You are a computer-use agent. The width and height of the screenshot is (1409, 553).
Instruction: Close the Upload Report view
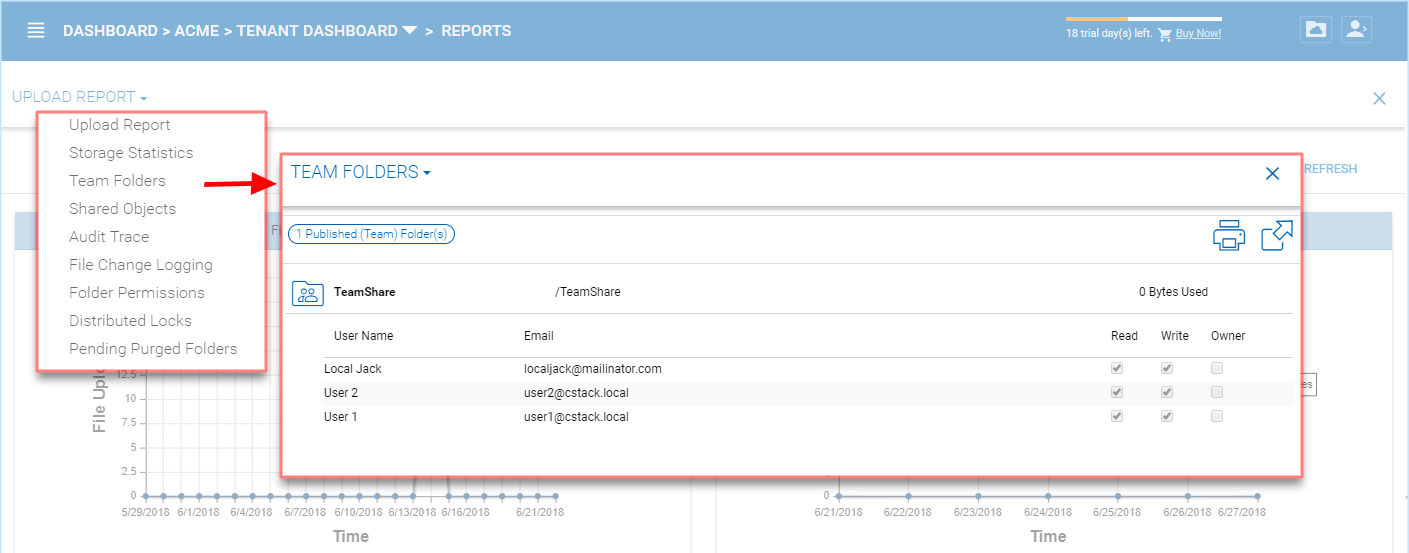click(1379, 98)
